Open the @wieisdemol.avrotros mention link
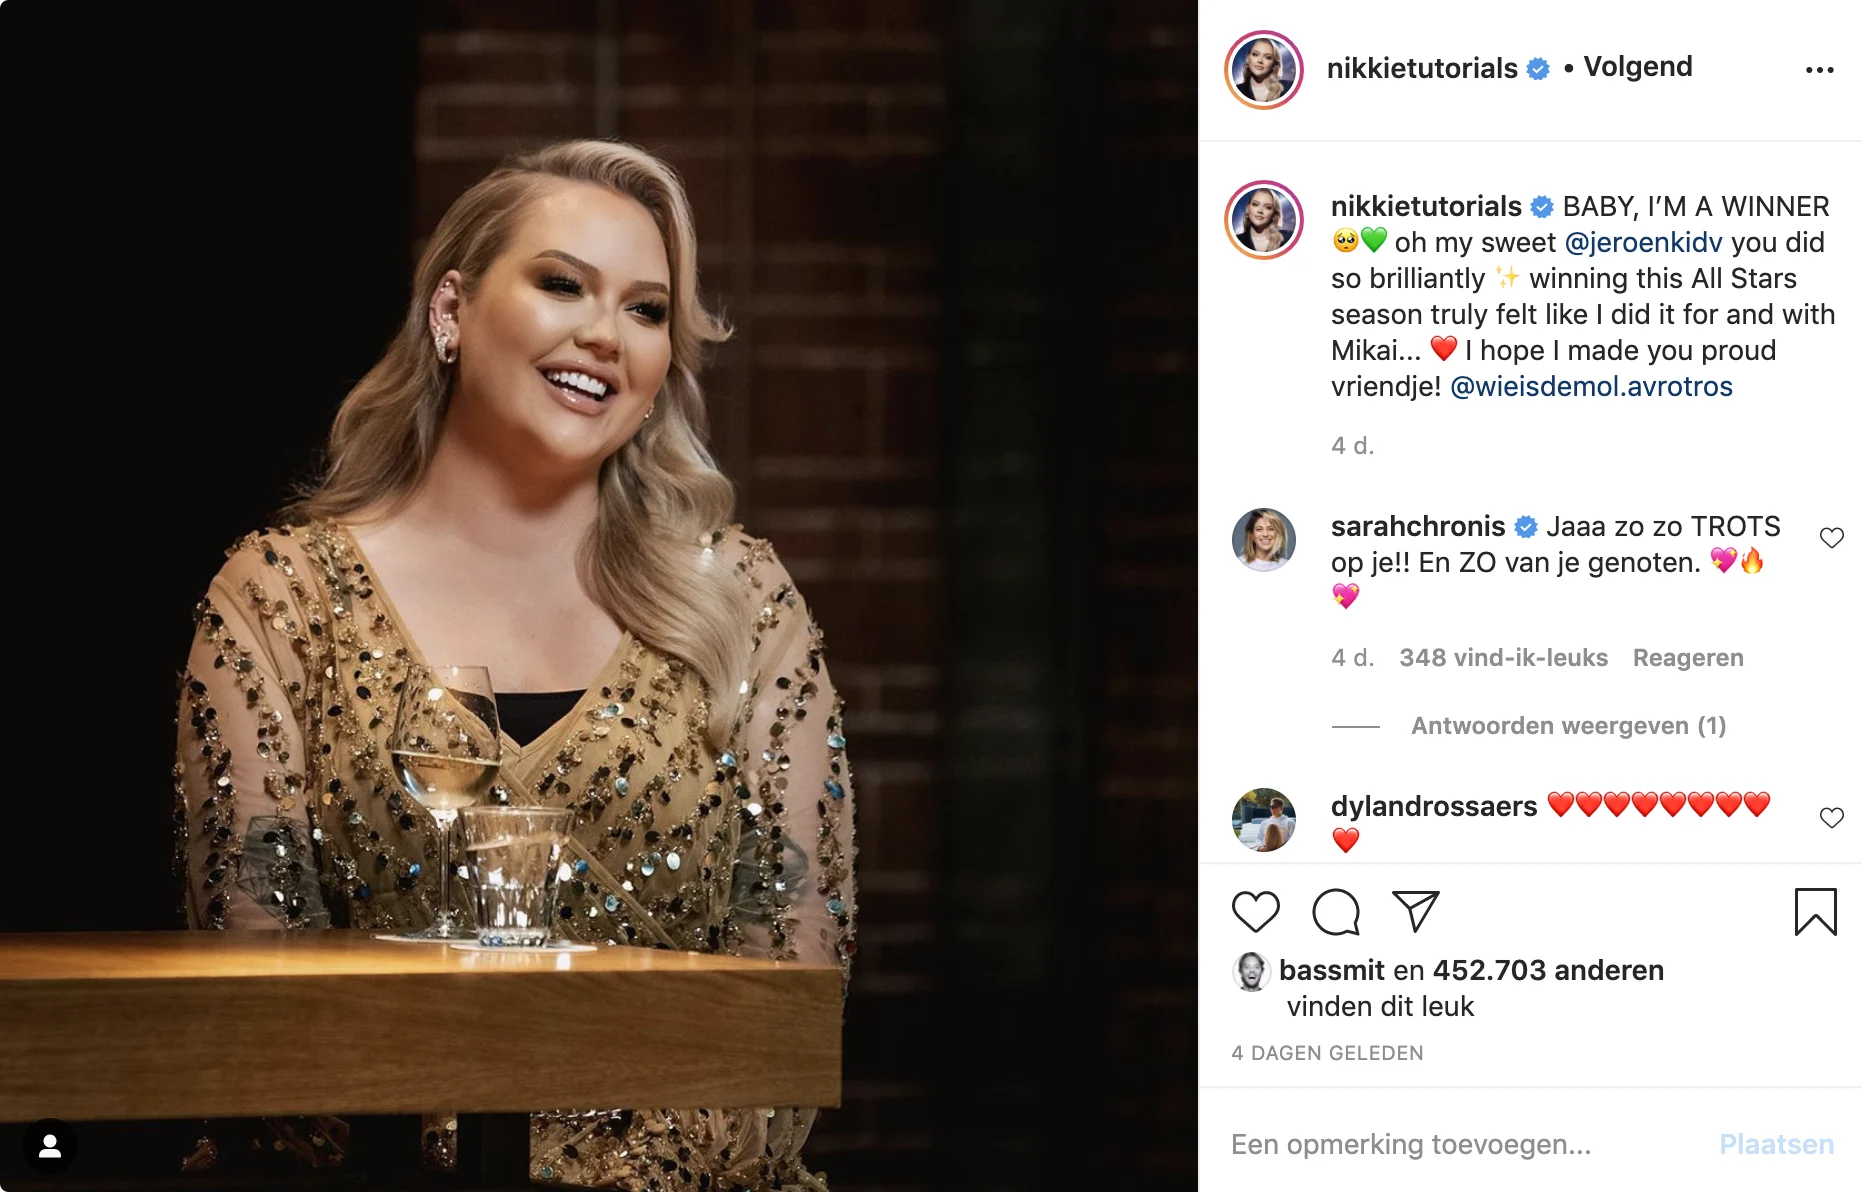Image resolution: width=1862 pixels, height=1192 pixels. 1591,387
